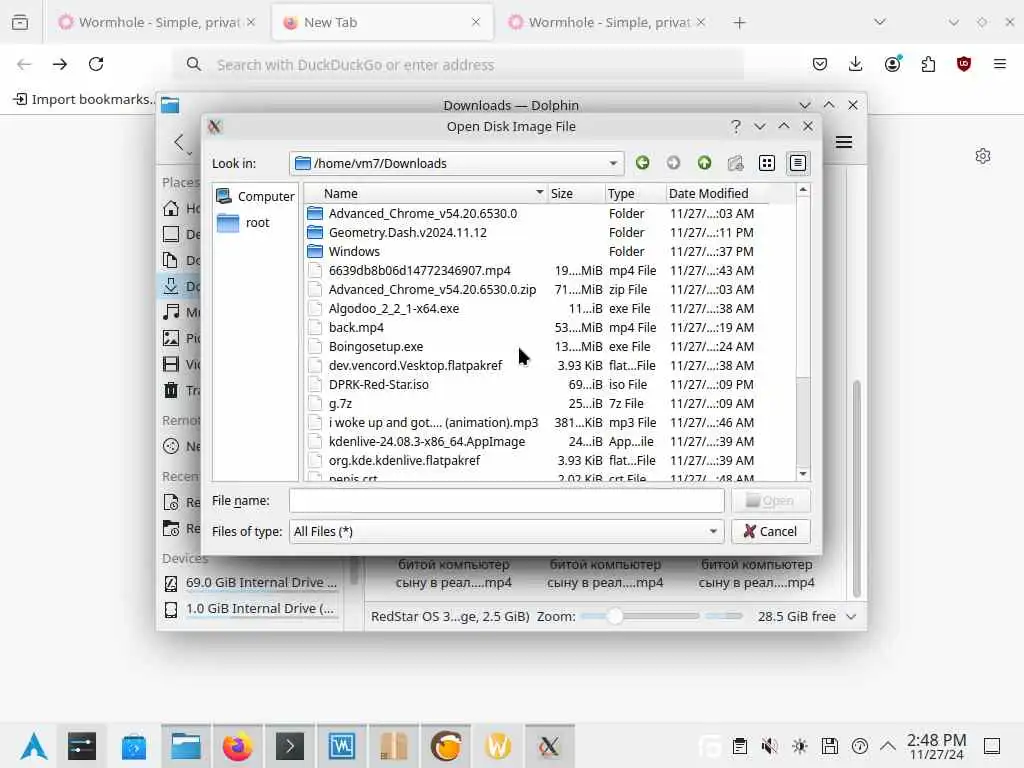1024x768 pixels.
Task: Click Import bookmarks link
Action: [84, 99]
